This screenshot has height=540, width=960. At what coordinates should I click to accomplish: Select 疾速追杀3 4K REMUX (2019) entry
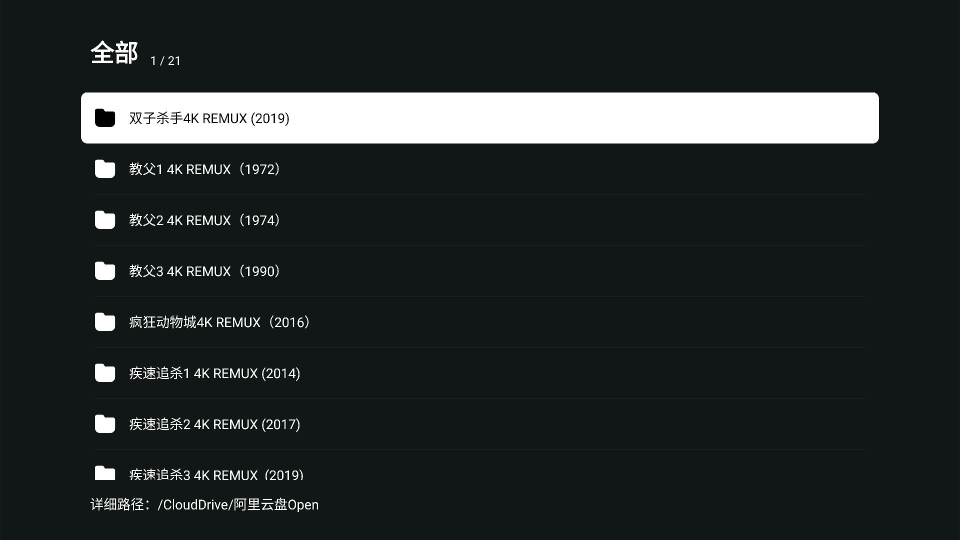216,474
